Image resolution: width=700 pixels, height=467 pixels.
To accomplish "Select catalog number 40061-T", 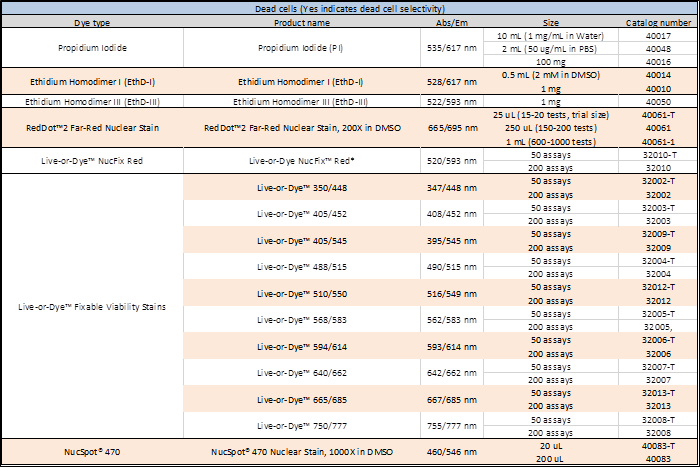I will point(658,115).
